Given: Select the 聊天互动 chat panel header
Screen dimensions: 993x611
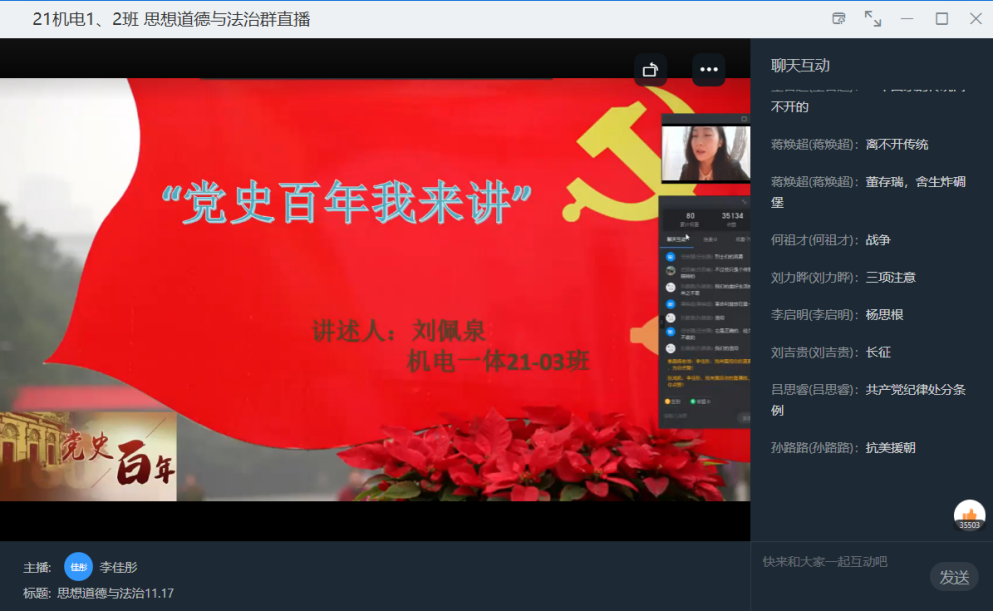Looking at the screenshot, I should point(800,66).
